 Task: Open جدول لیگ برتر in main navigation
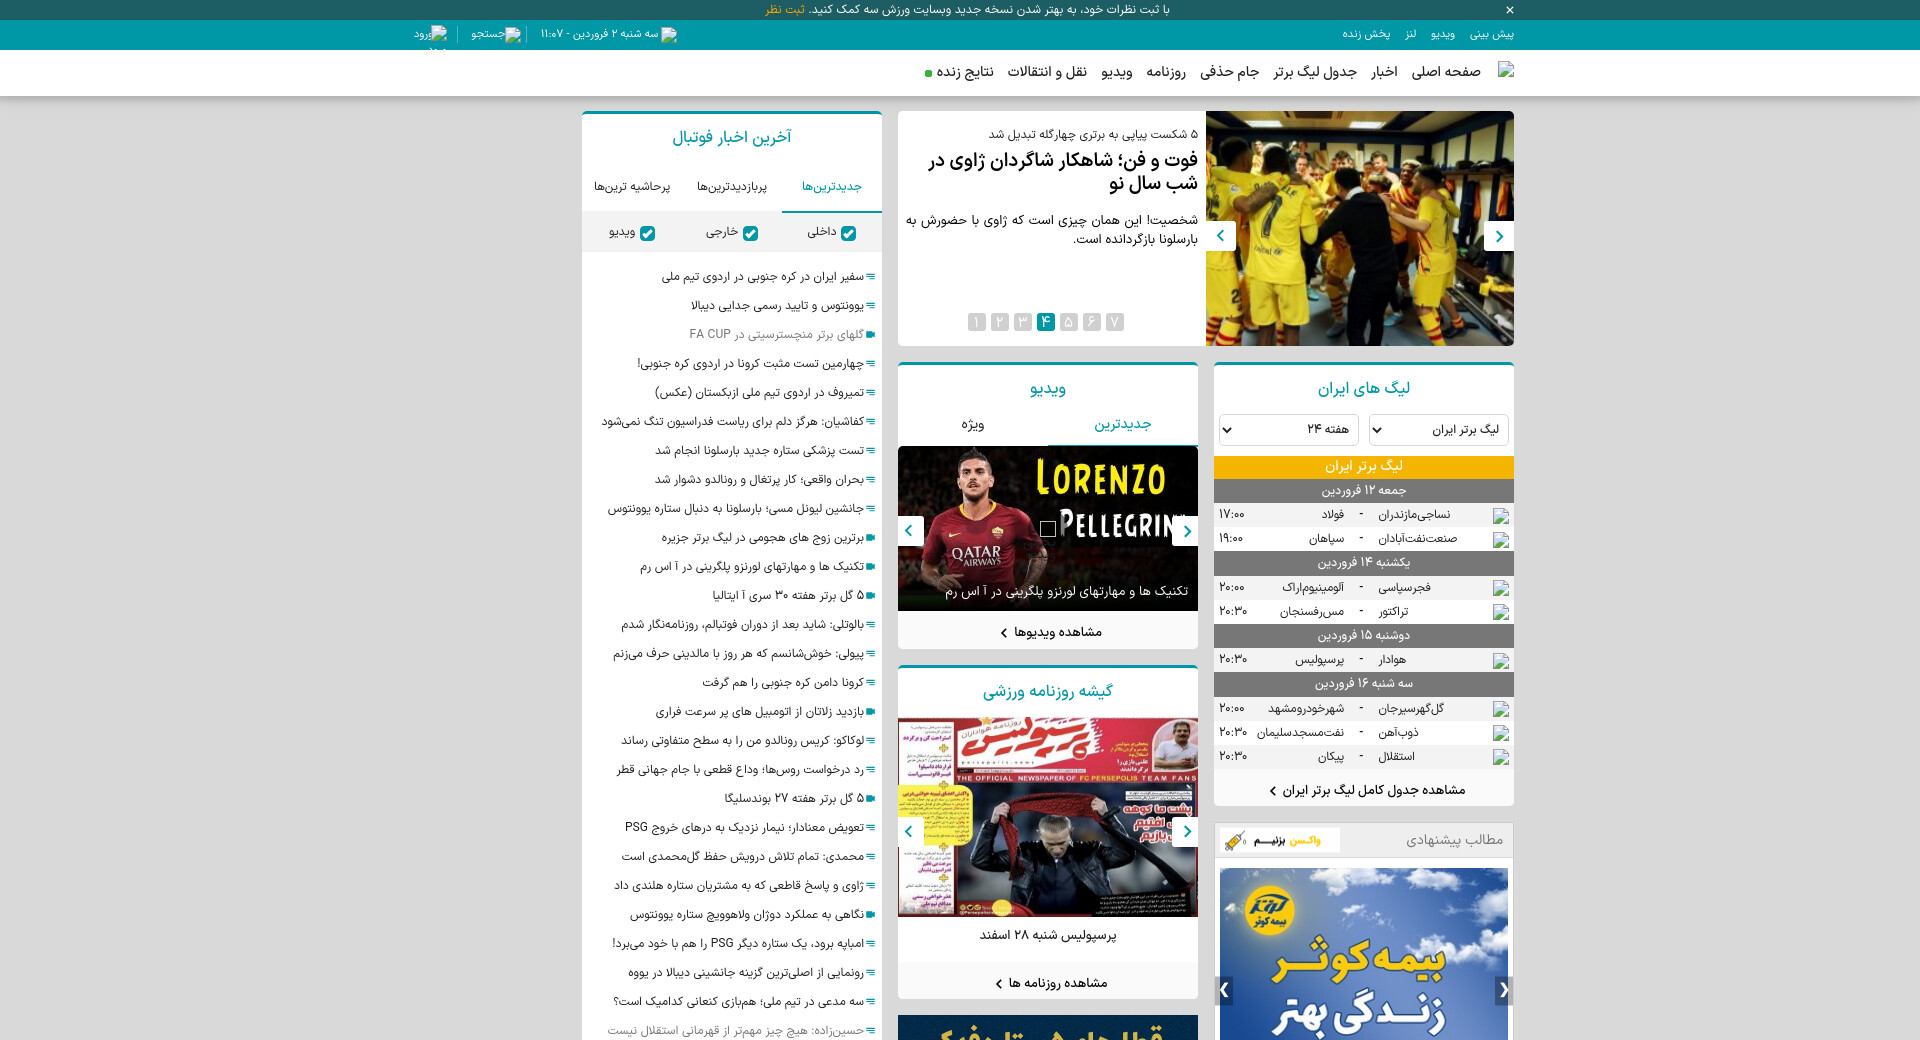[1315, 72]
